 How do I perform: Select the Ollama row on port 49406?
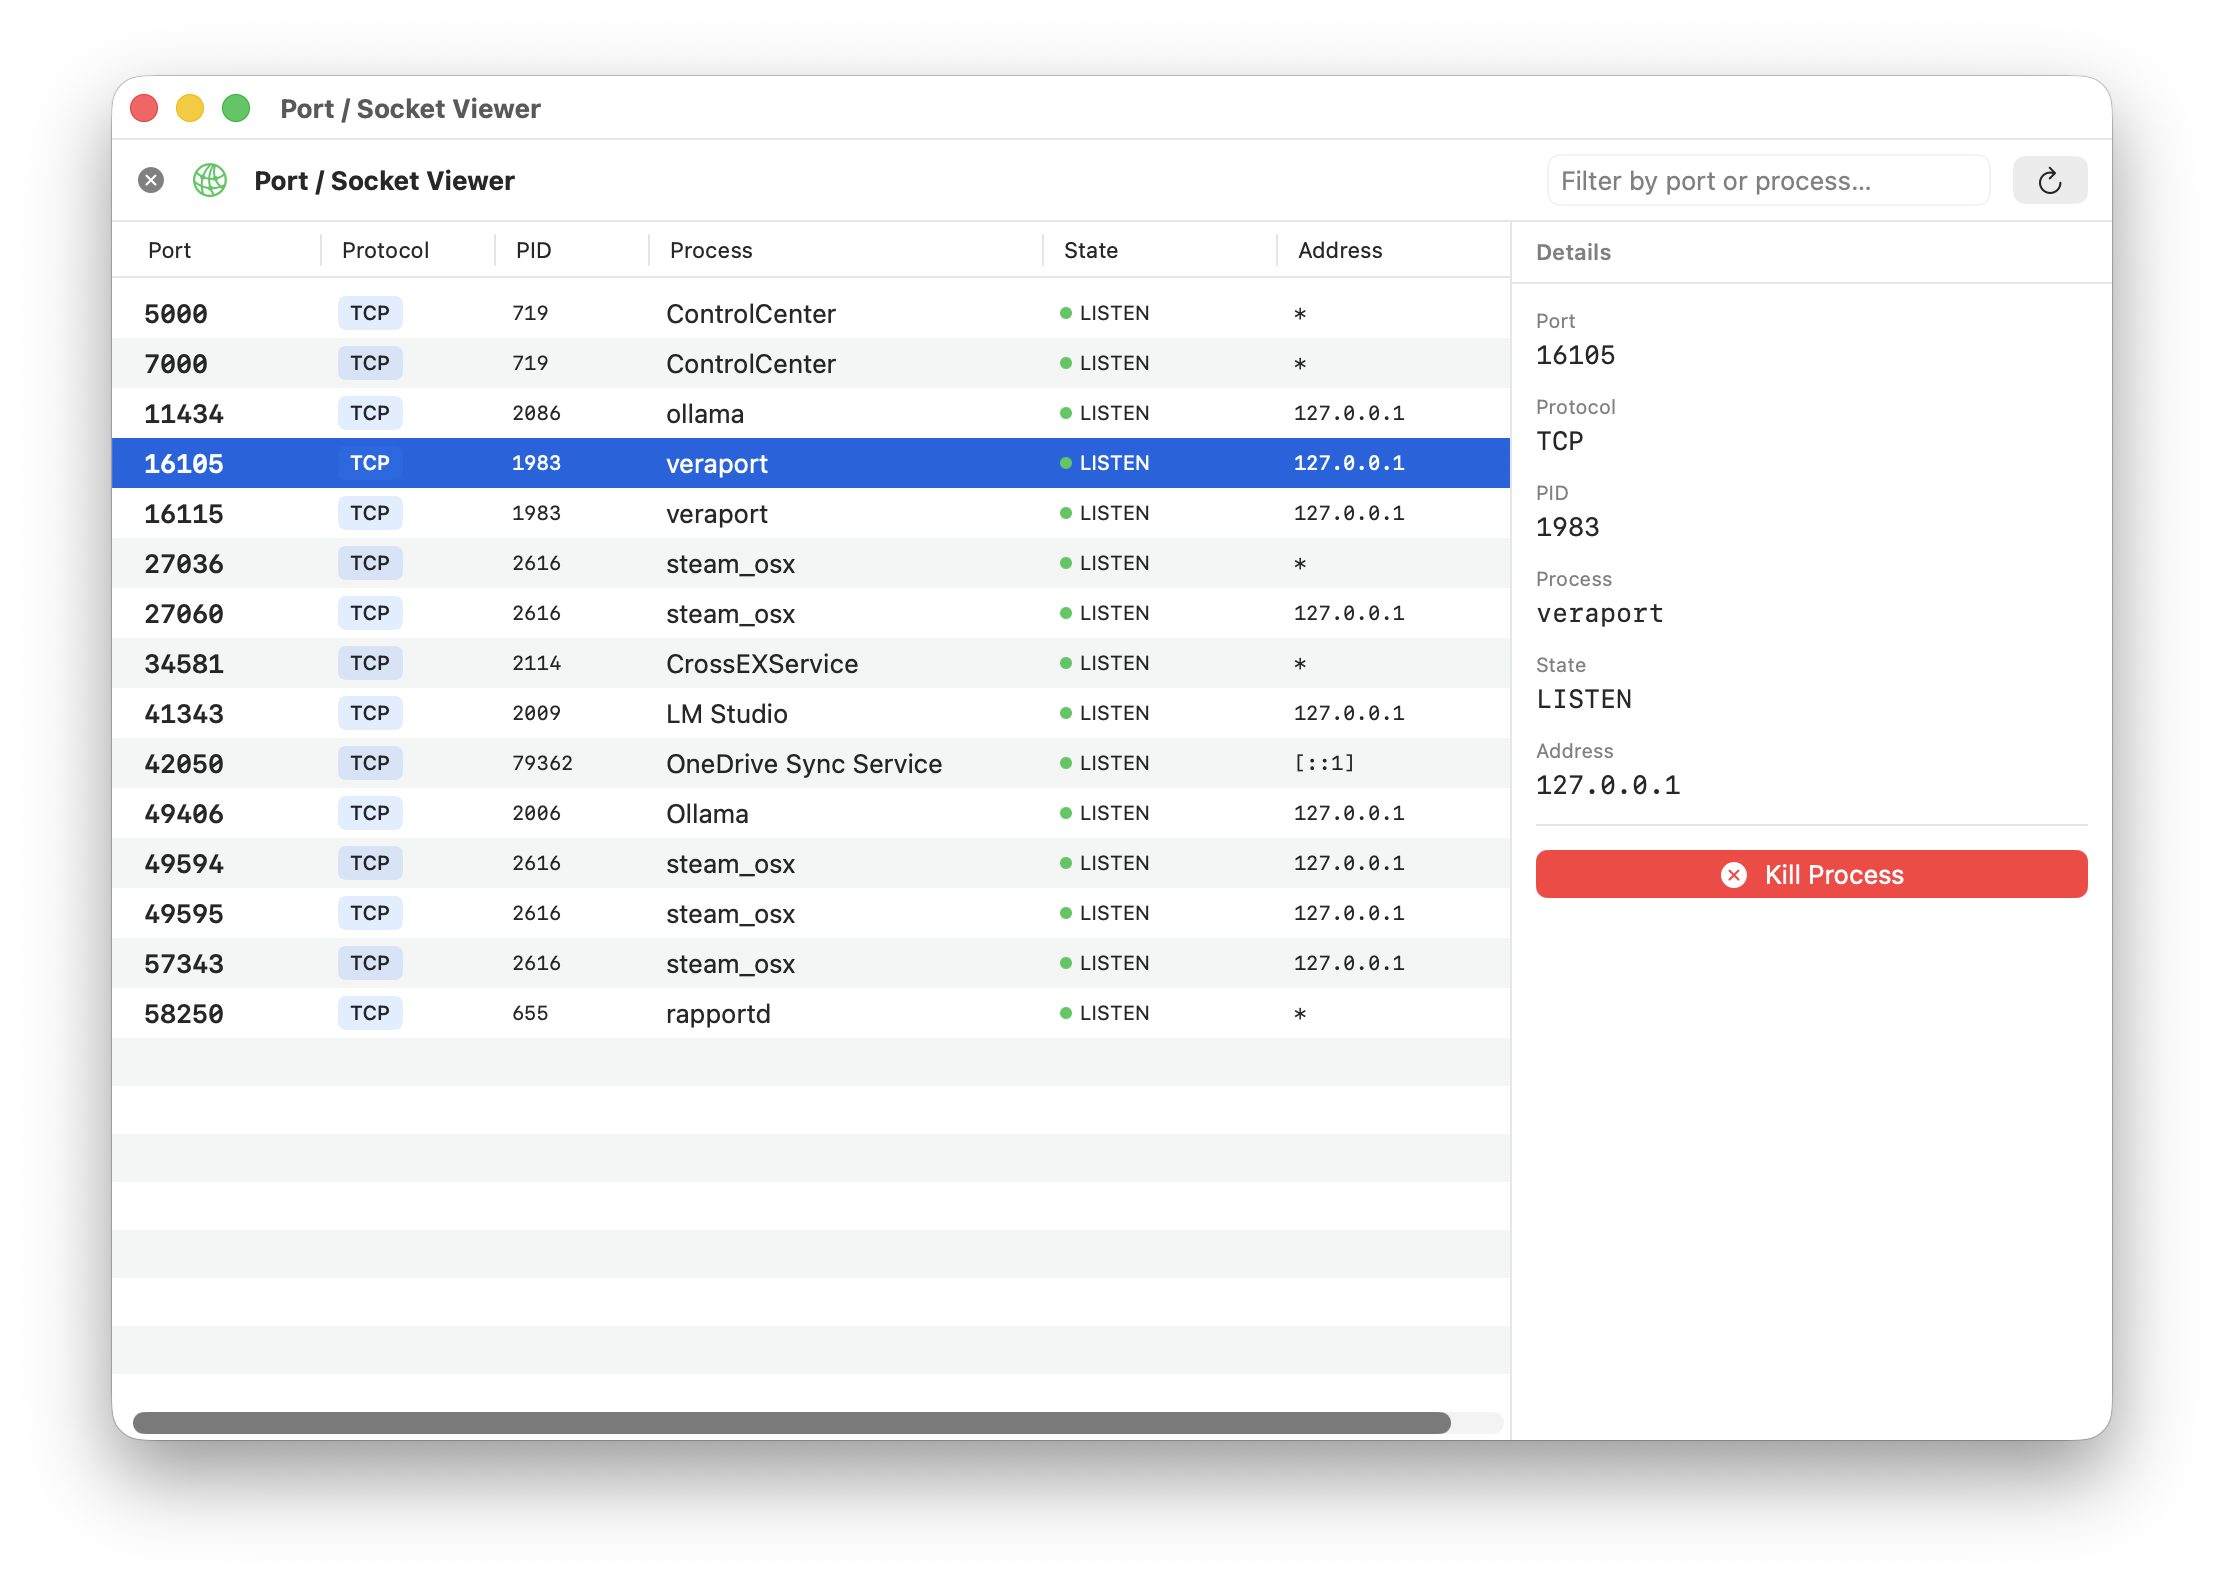pos(811,813)
